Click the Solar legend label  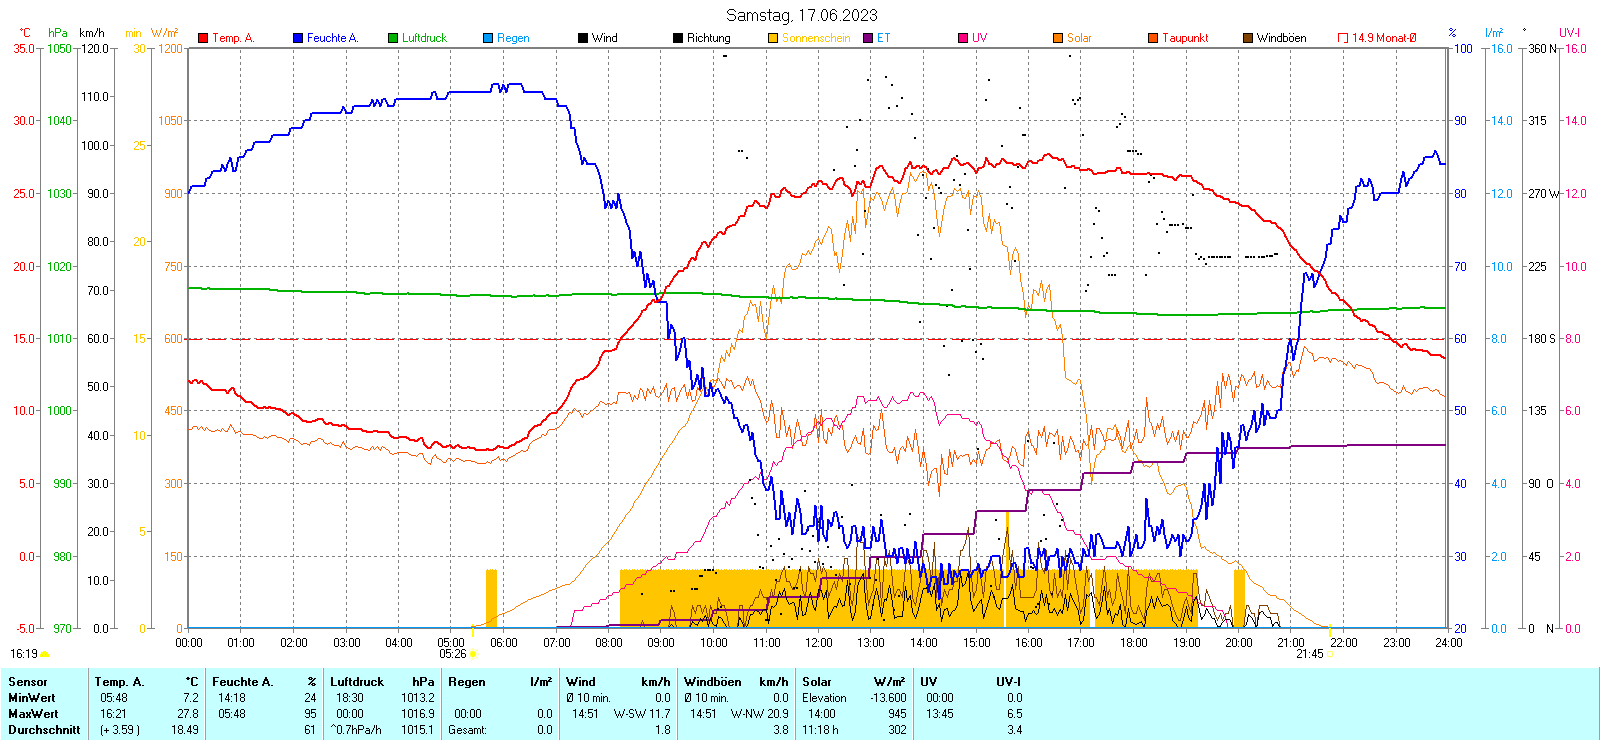pos(1079,38)
